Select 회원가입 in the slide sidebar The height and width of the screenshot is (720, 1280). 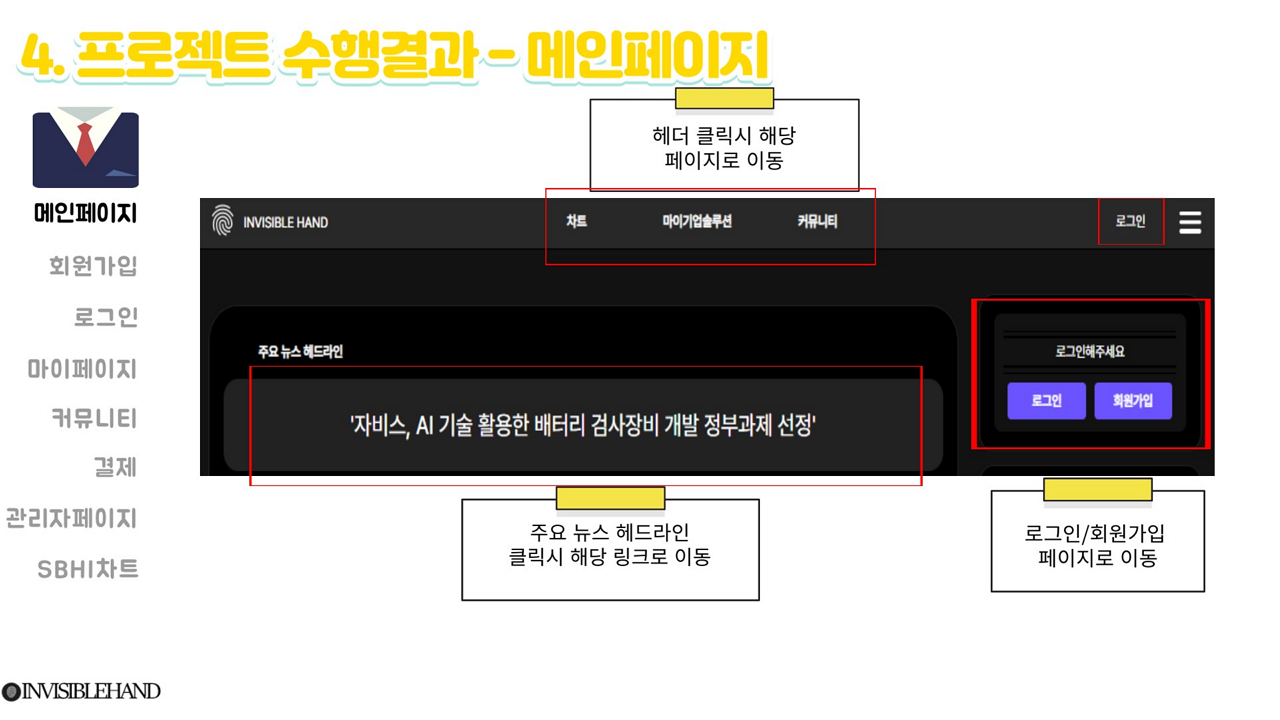pyautogui.click(x=93, y=266)
